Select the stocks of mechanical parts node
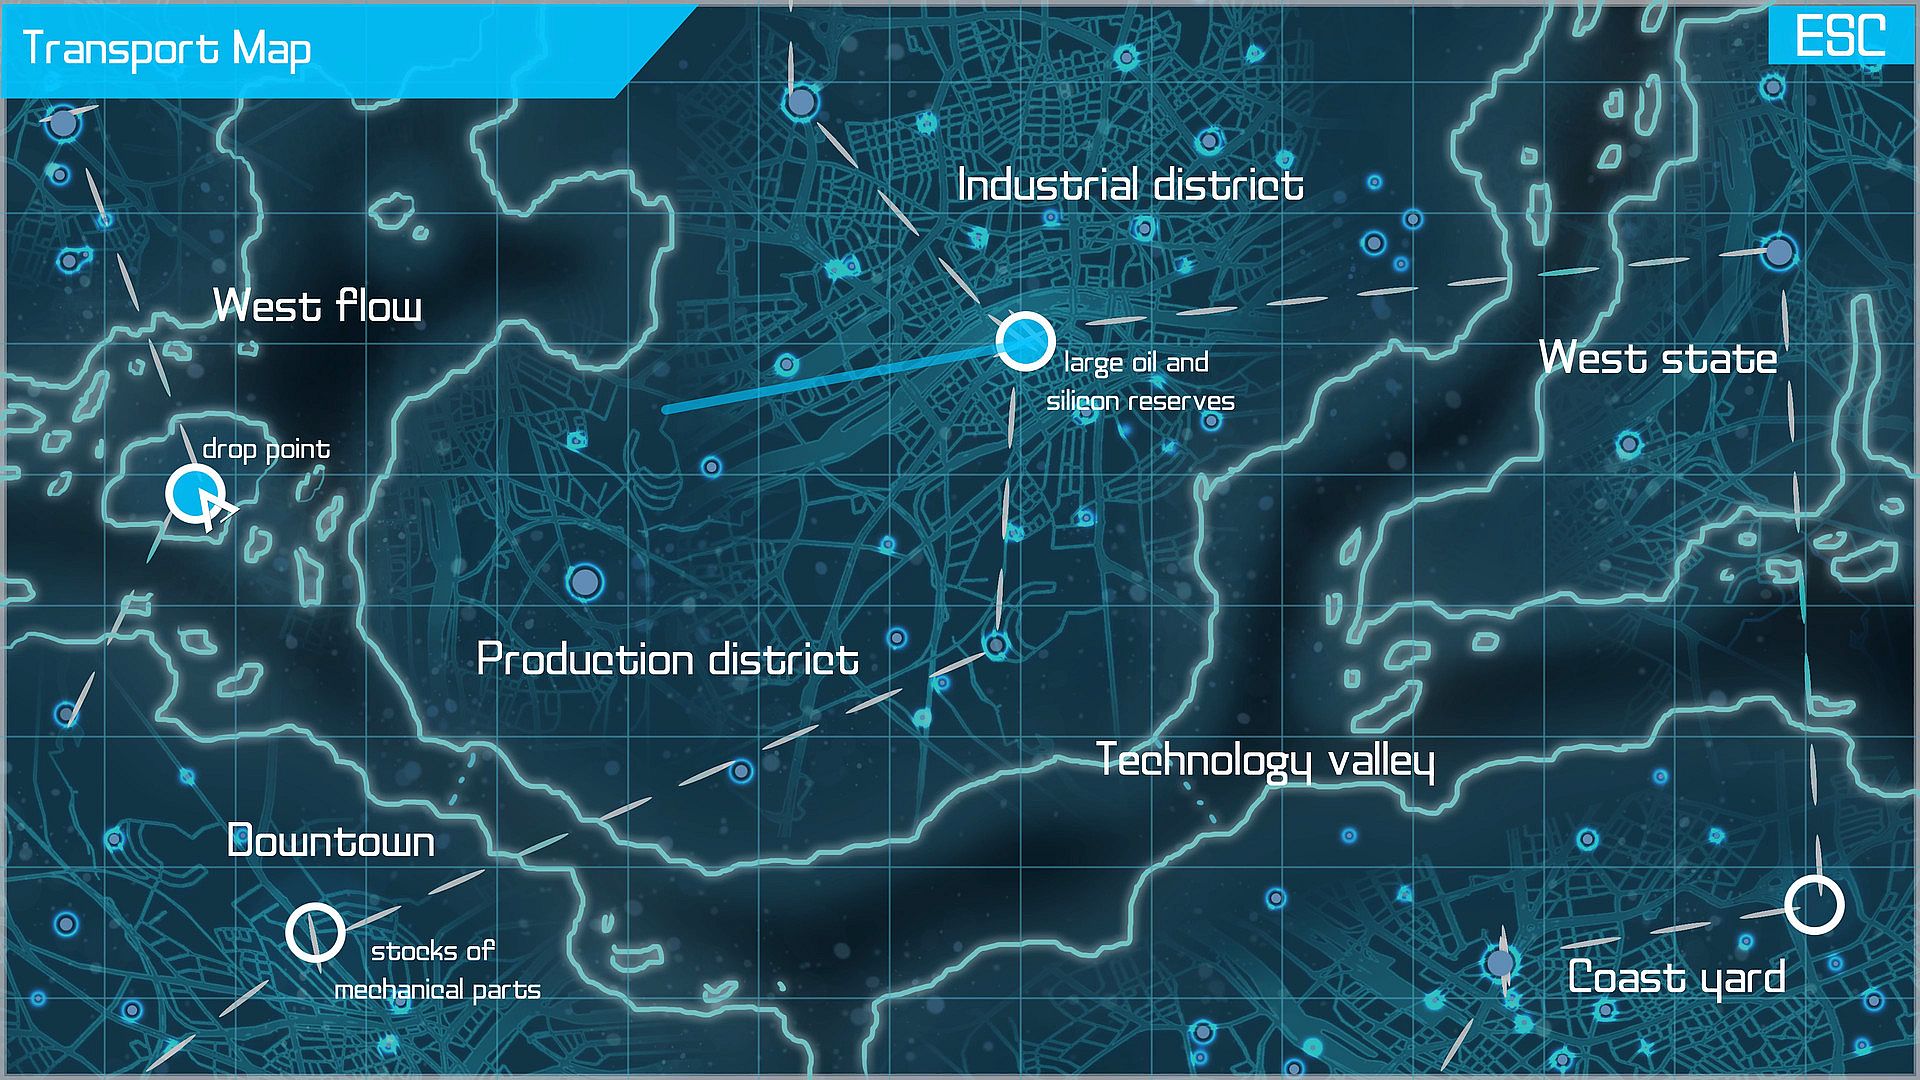This screenshot has height=1080, width=1920. point(315,932)
